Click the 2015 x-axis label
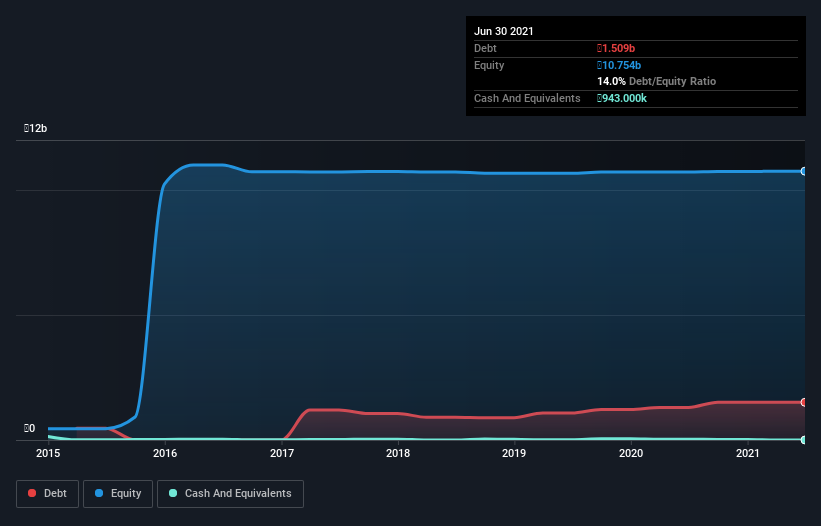 (x=48, y=453)
